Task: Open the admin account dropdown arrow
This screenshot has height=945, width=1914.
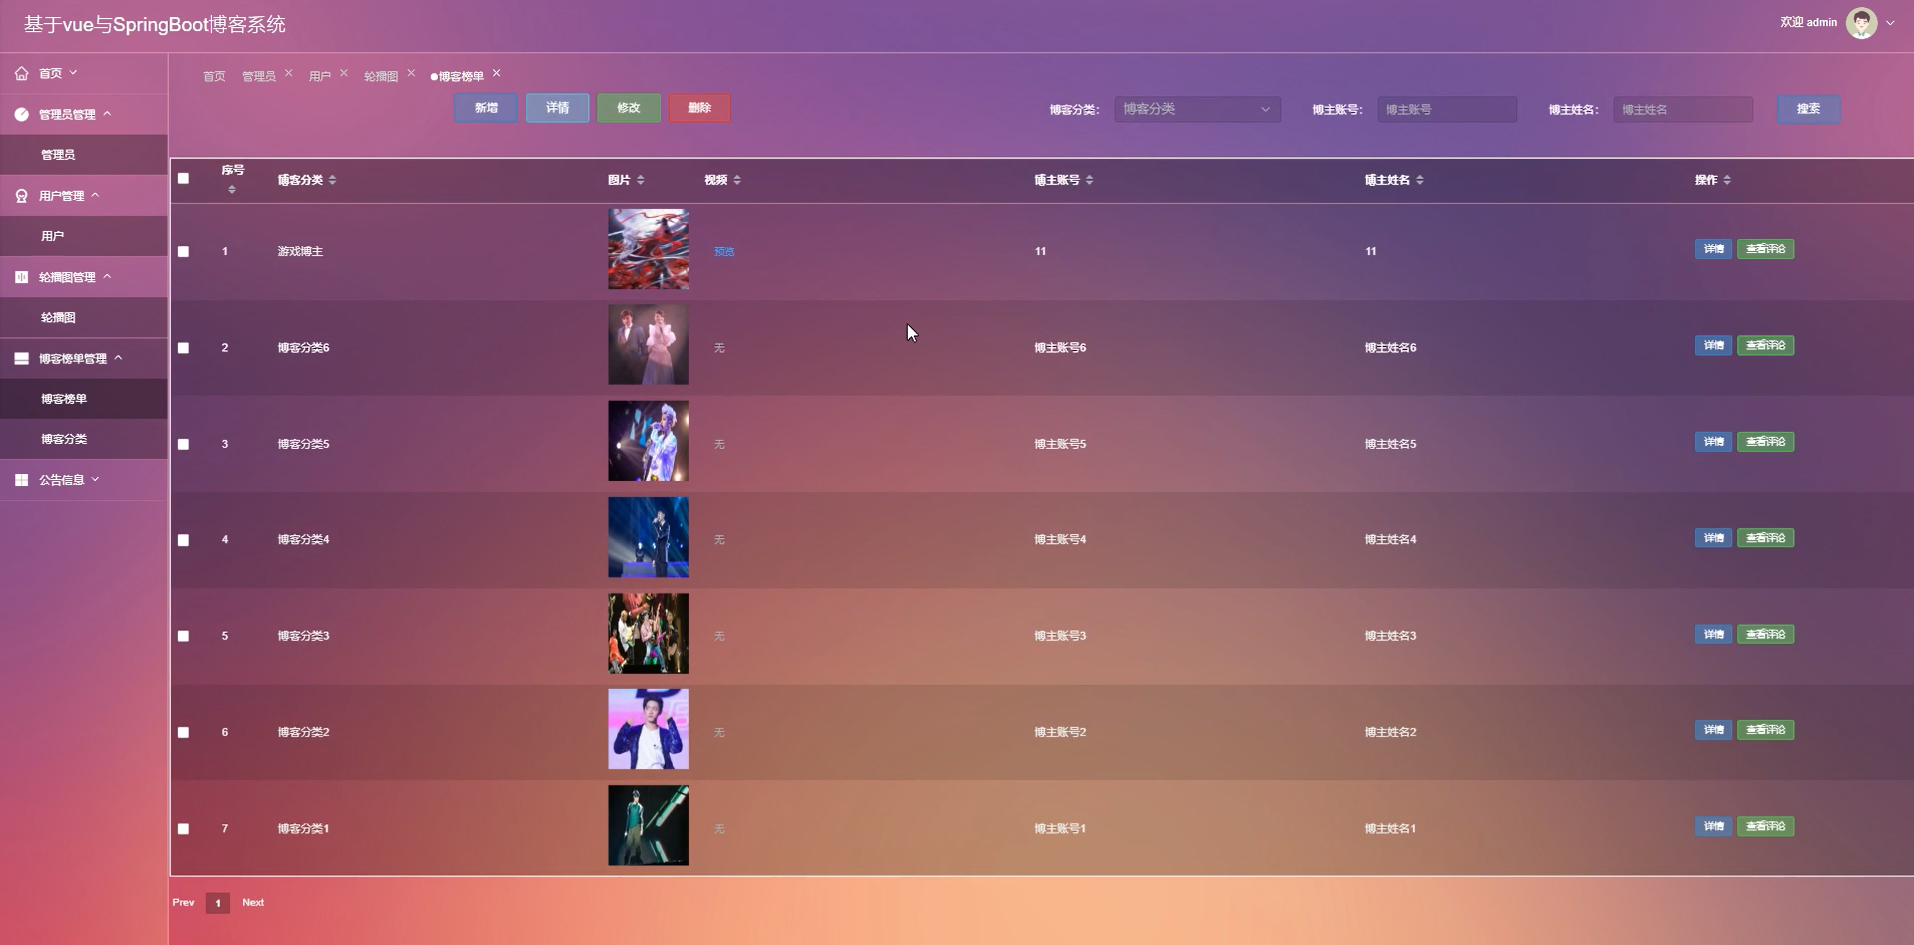Action: [1890, 22]
